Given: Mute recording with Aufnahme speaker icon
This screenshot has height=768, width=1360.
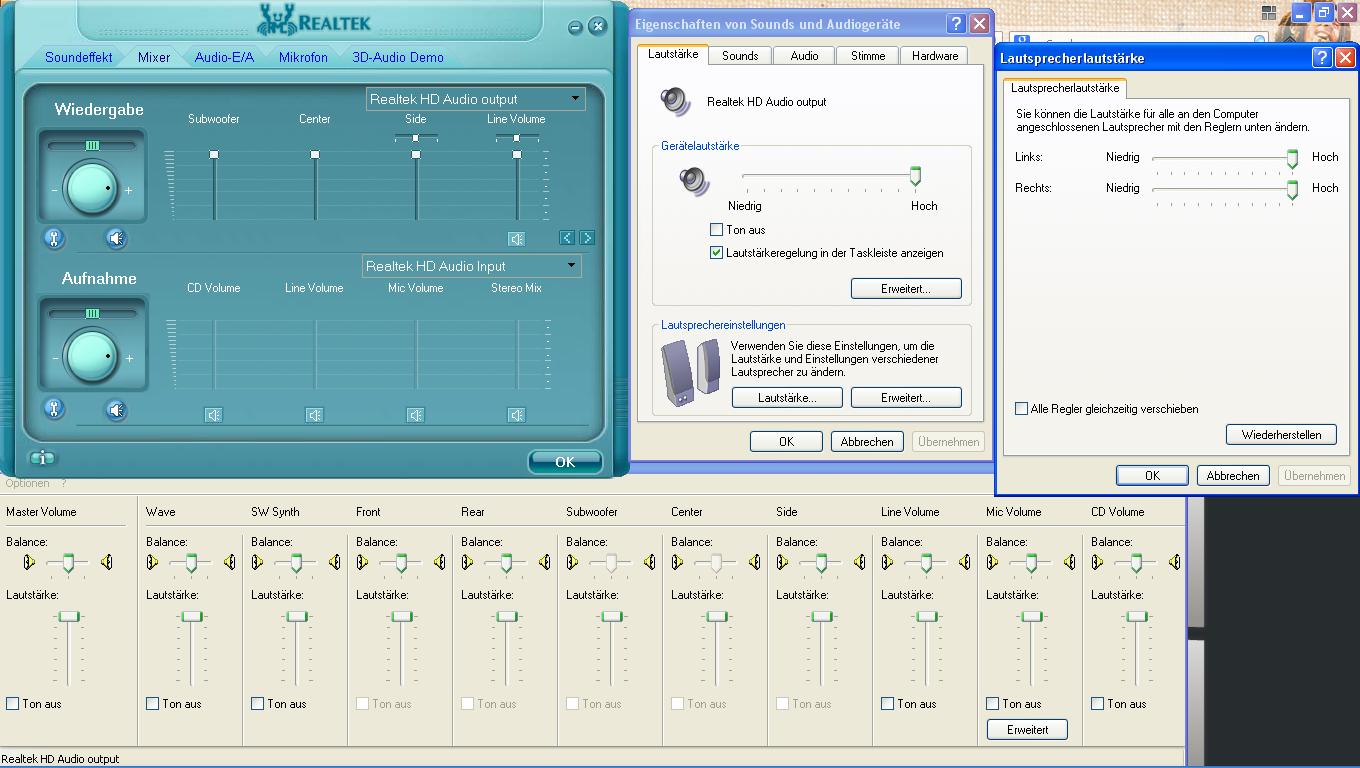Looking at the screenshot, I should coord(117,409).
